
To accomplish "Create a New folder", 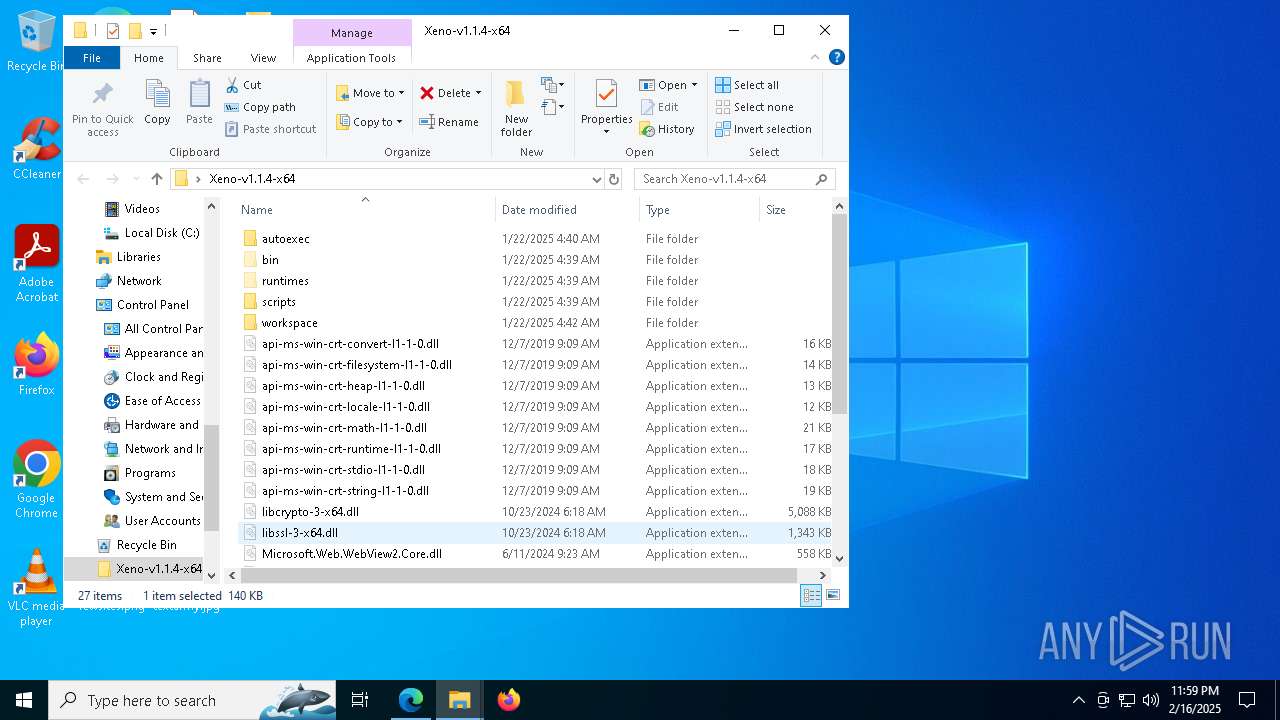I will coord(516,108).
